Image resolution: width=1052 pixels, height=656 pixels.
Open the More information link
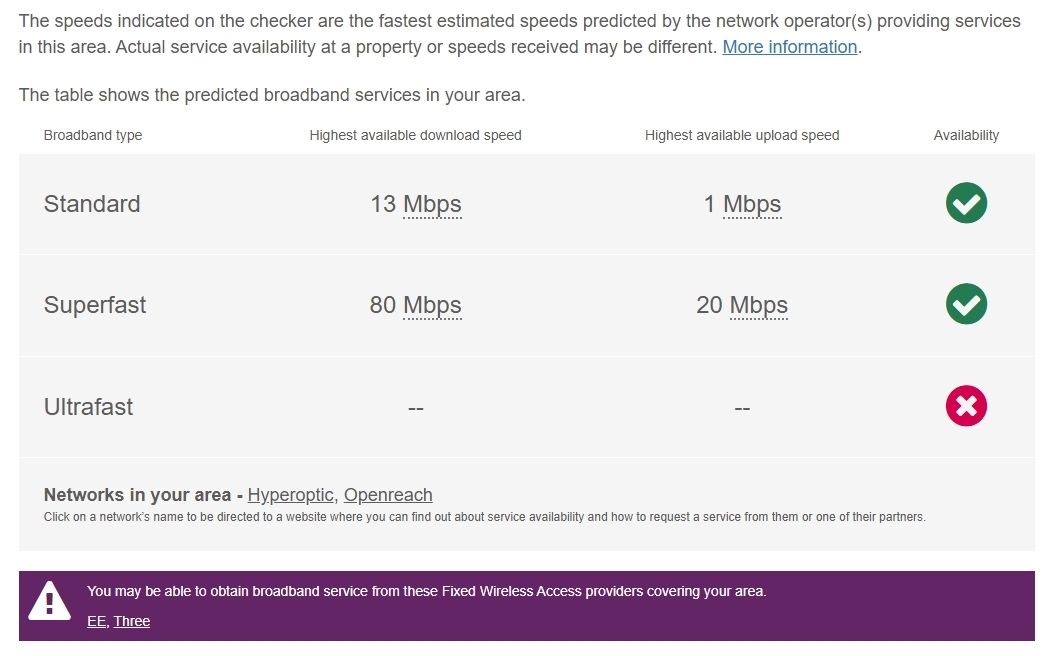tap(789, 47)
